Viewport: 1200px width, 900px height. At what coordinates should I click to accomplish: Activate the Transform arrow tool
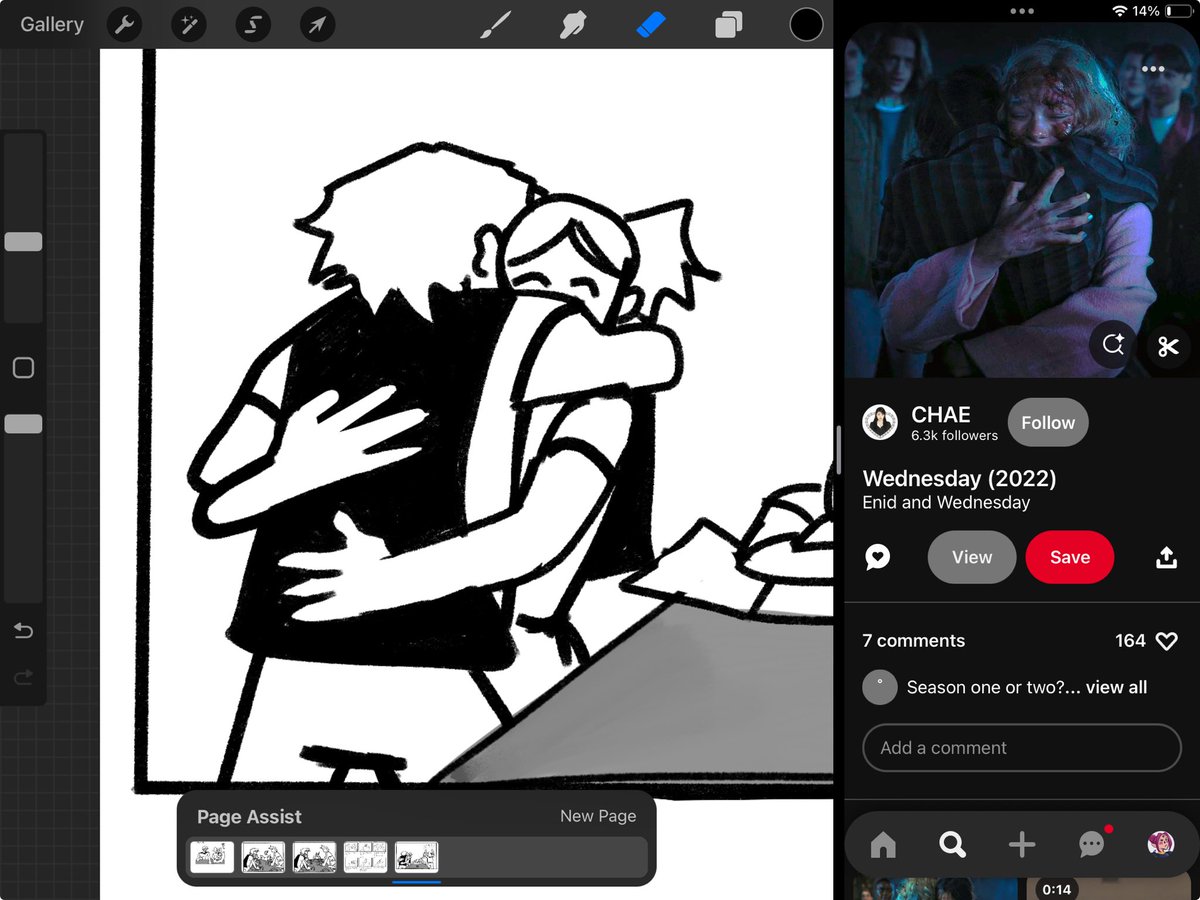(x=316, y=24)
